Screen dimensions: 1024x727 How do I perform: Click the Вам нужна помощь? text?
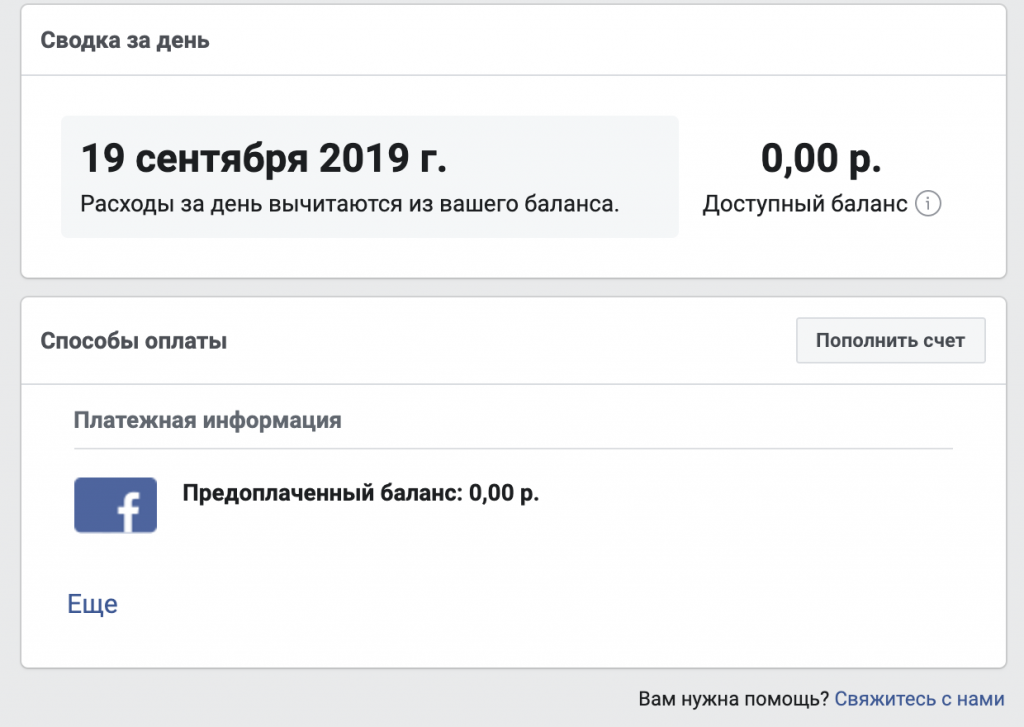733,699
